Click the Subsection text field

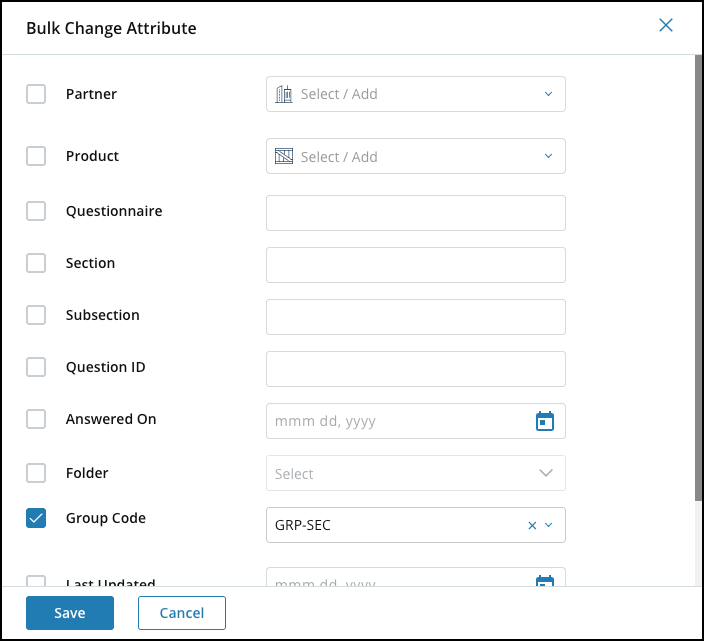point(416,317)
